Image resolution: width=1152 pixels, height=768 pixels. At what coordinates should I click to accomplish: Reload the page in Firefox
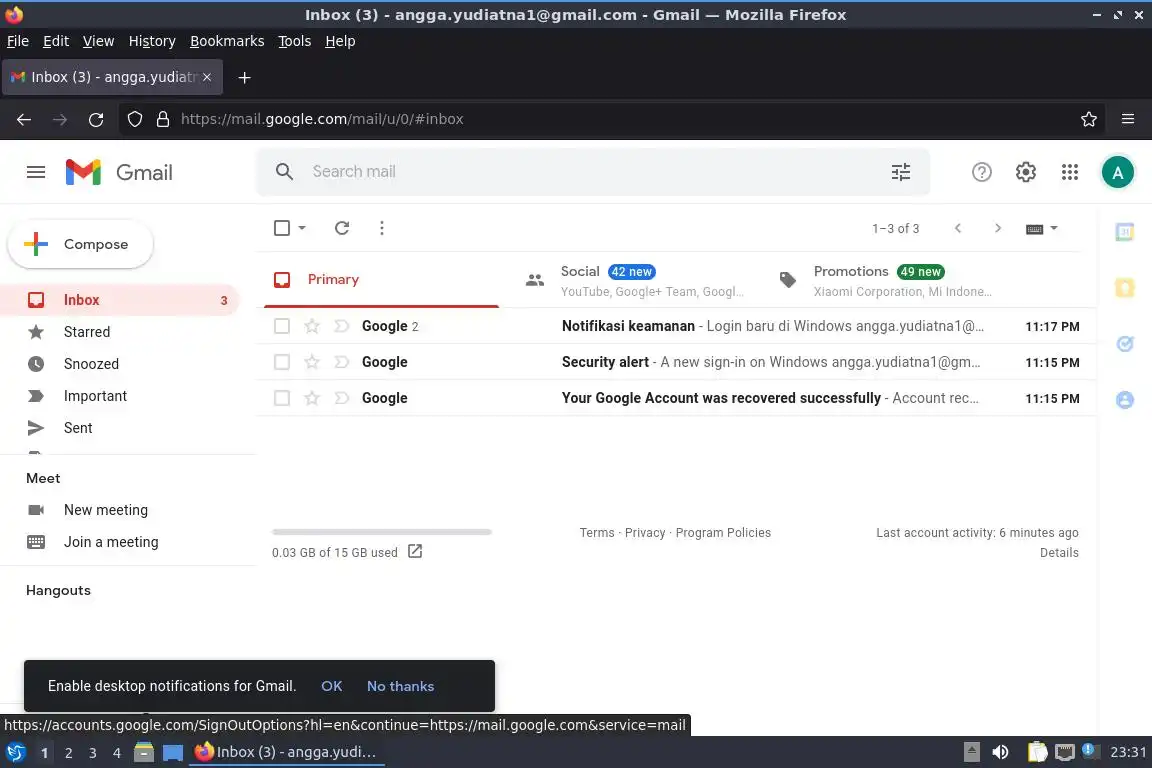coord(96,119)
